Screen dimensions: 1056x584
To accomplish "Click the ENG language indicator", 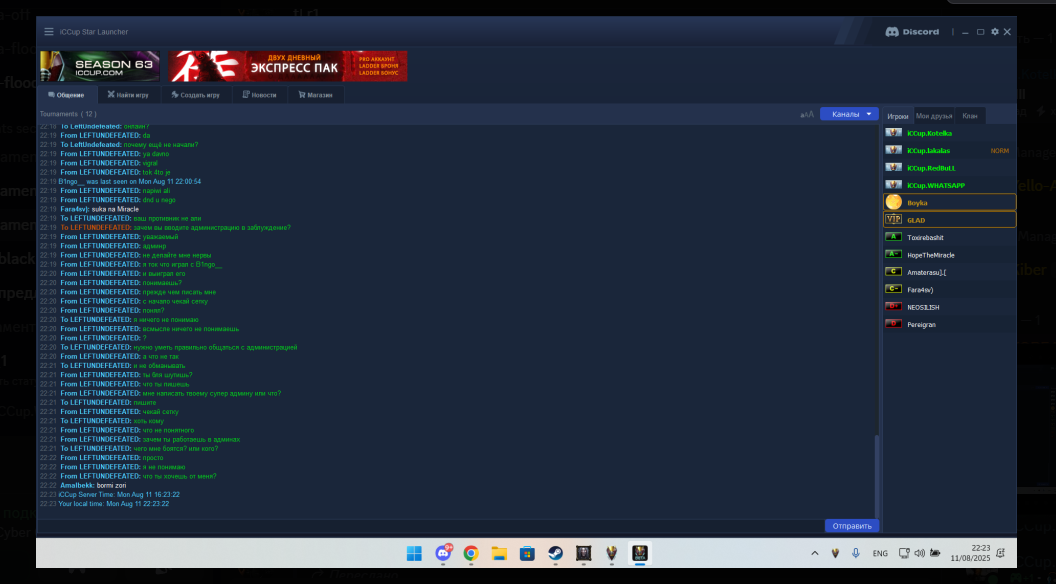I will [880, 554].
